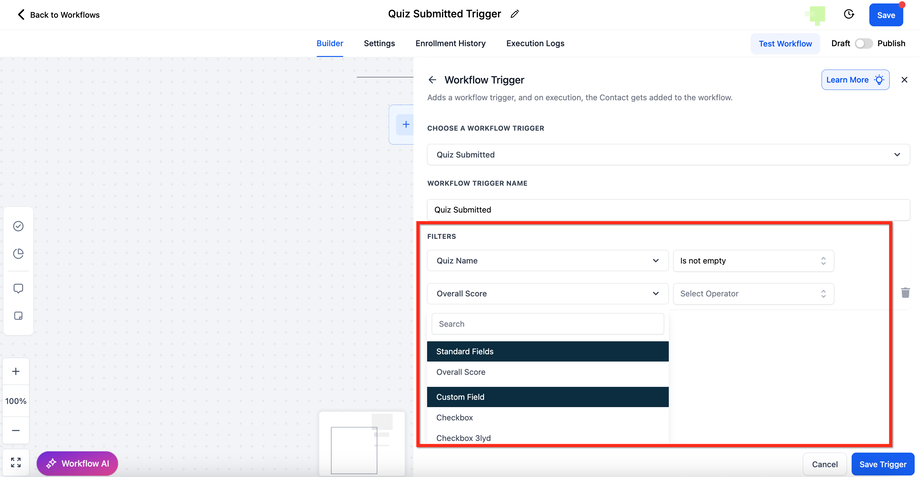Image resolution: width=920 pixels, height=477 pixels.
Task: Delete the Overall Score filter row
Action: coord(905,293)
